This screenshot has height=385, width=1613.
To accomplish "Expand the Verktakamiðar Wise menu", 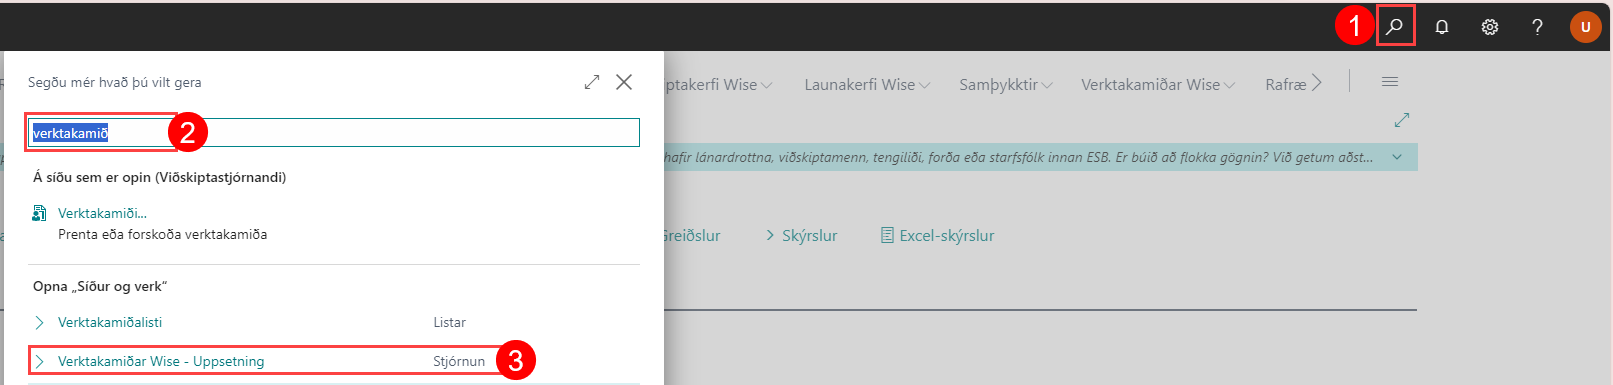I will 1158,85.
